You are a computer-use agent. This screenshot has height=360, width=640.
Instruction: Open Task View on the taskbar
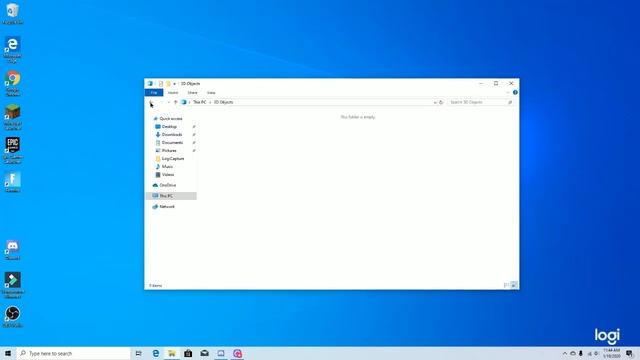[x=138, y=353]
